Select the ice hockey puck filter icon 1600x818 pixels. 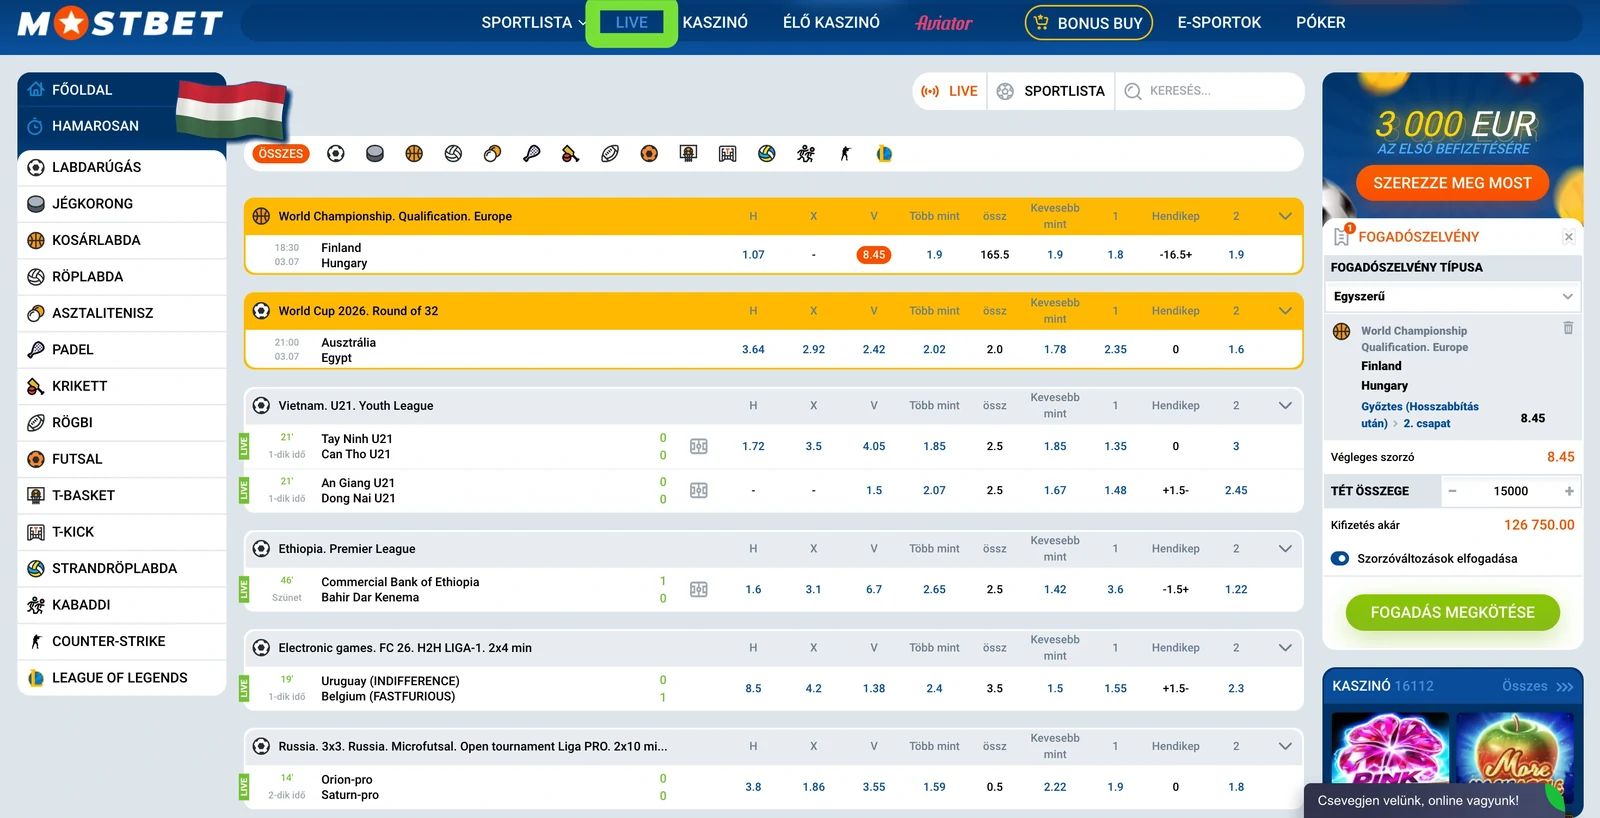[x=375, y=154]
